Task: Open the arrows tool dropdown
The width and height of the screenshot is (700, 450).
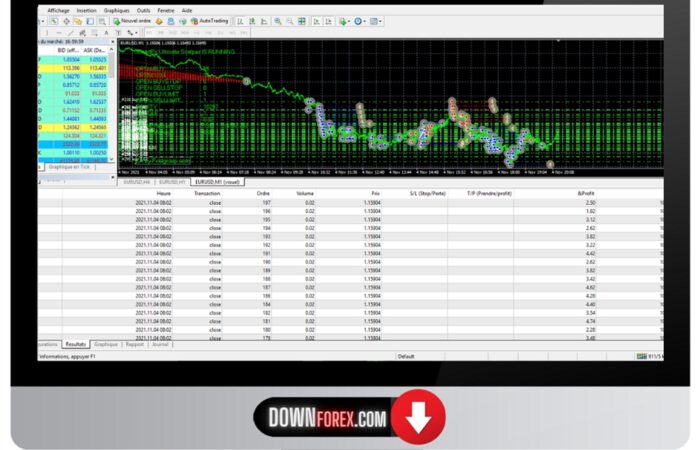Action: 132,33
